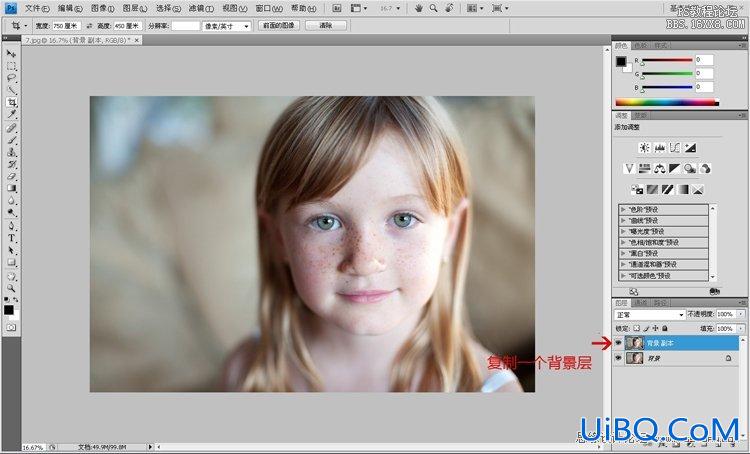Open the 文件(F) menu
This screenshot has width=750, height=454.
37,9
